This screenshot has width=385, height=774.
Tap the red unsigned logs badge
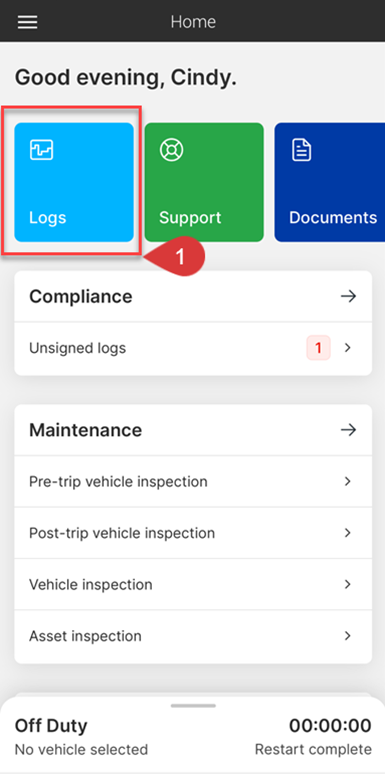click(x=318, y=348)
